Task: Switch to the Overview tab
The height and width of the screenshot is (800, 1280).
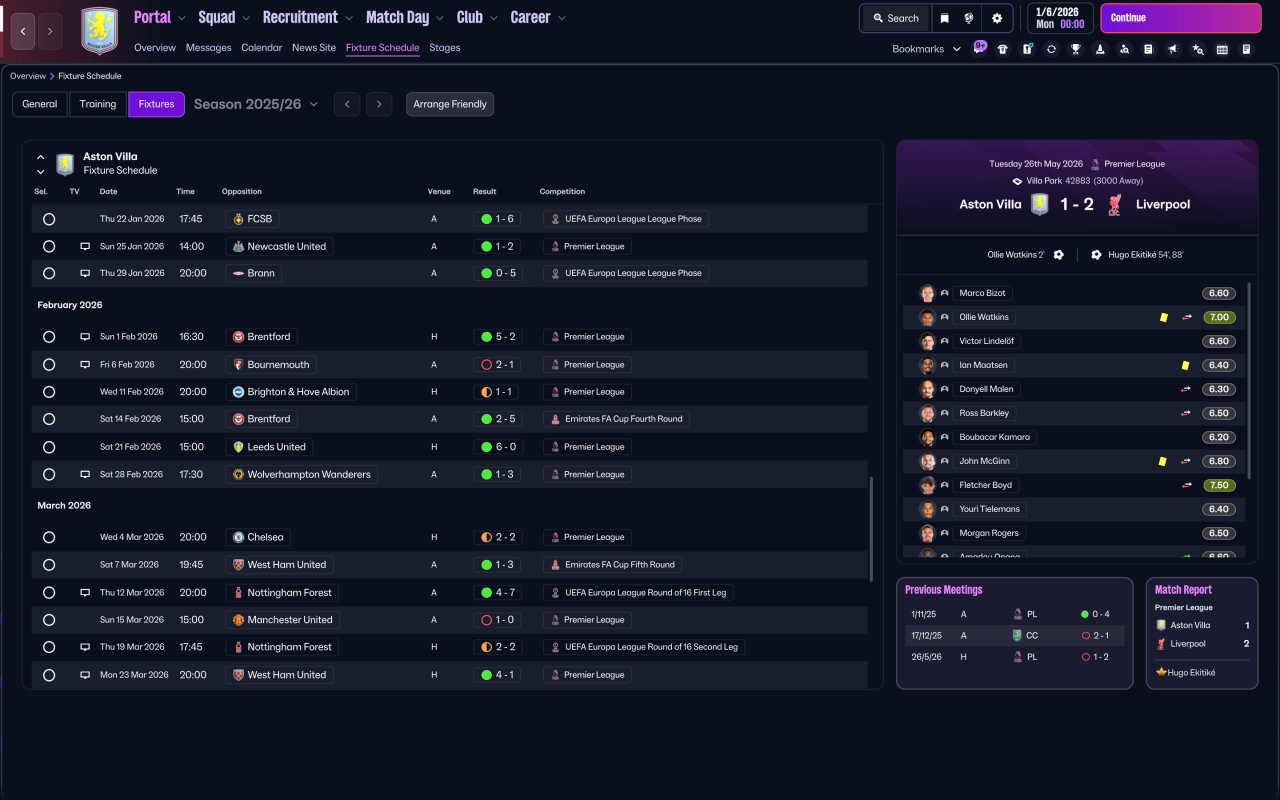Action: click(155, 48)
